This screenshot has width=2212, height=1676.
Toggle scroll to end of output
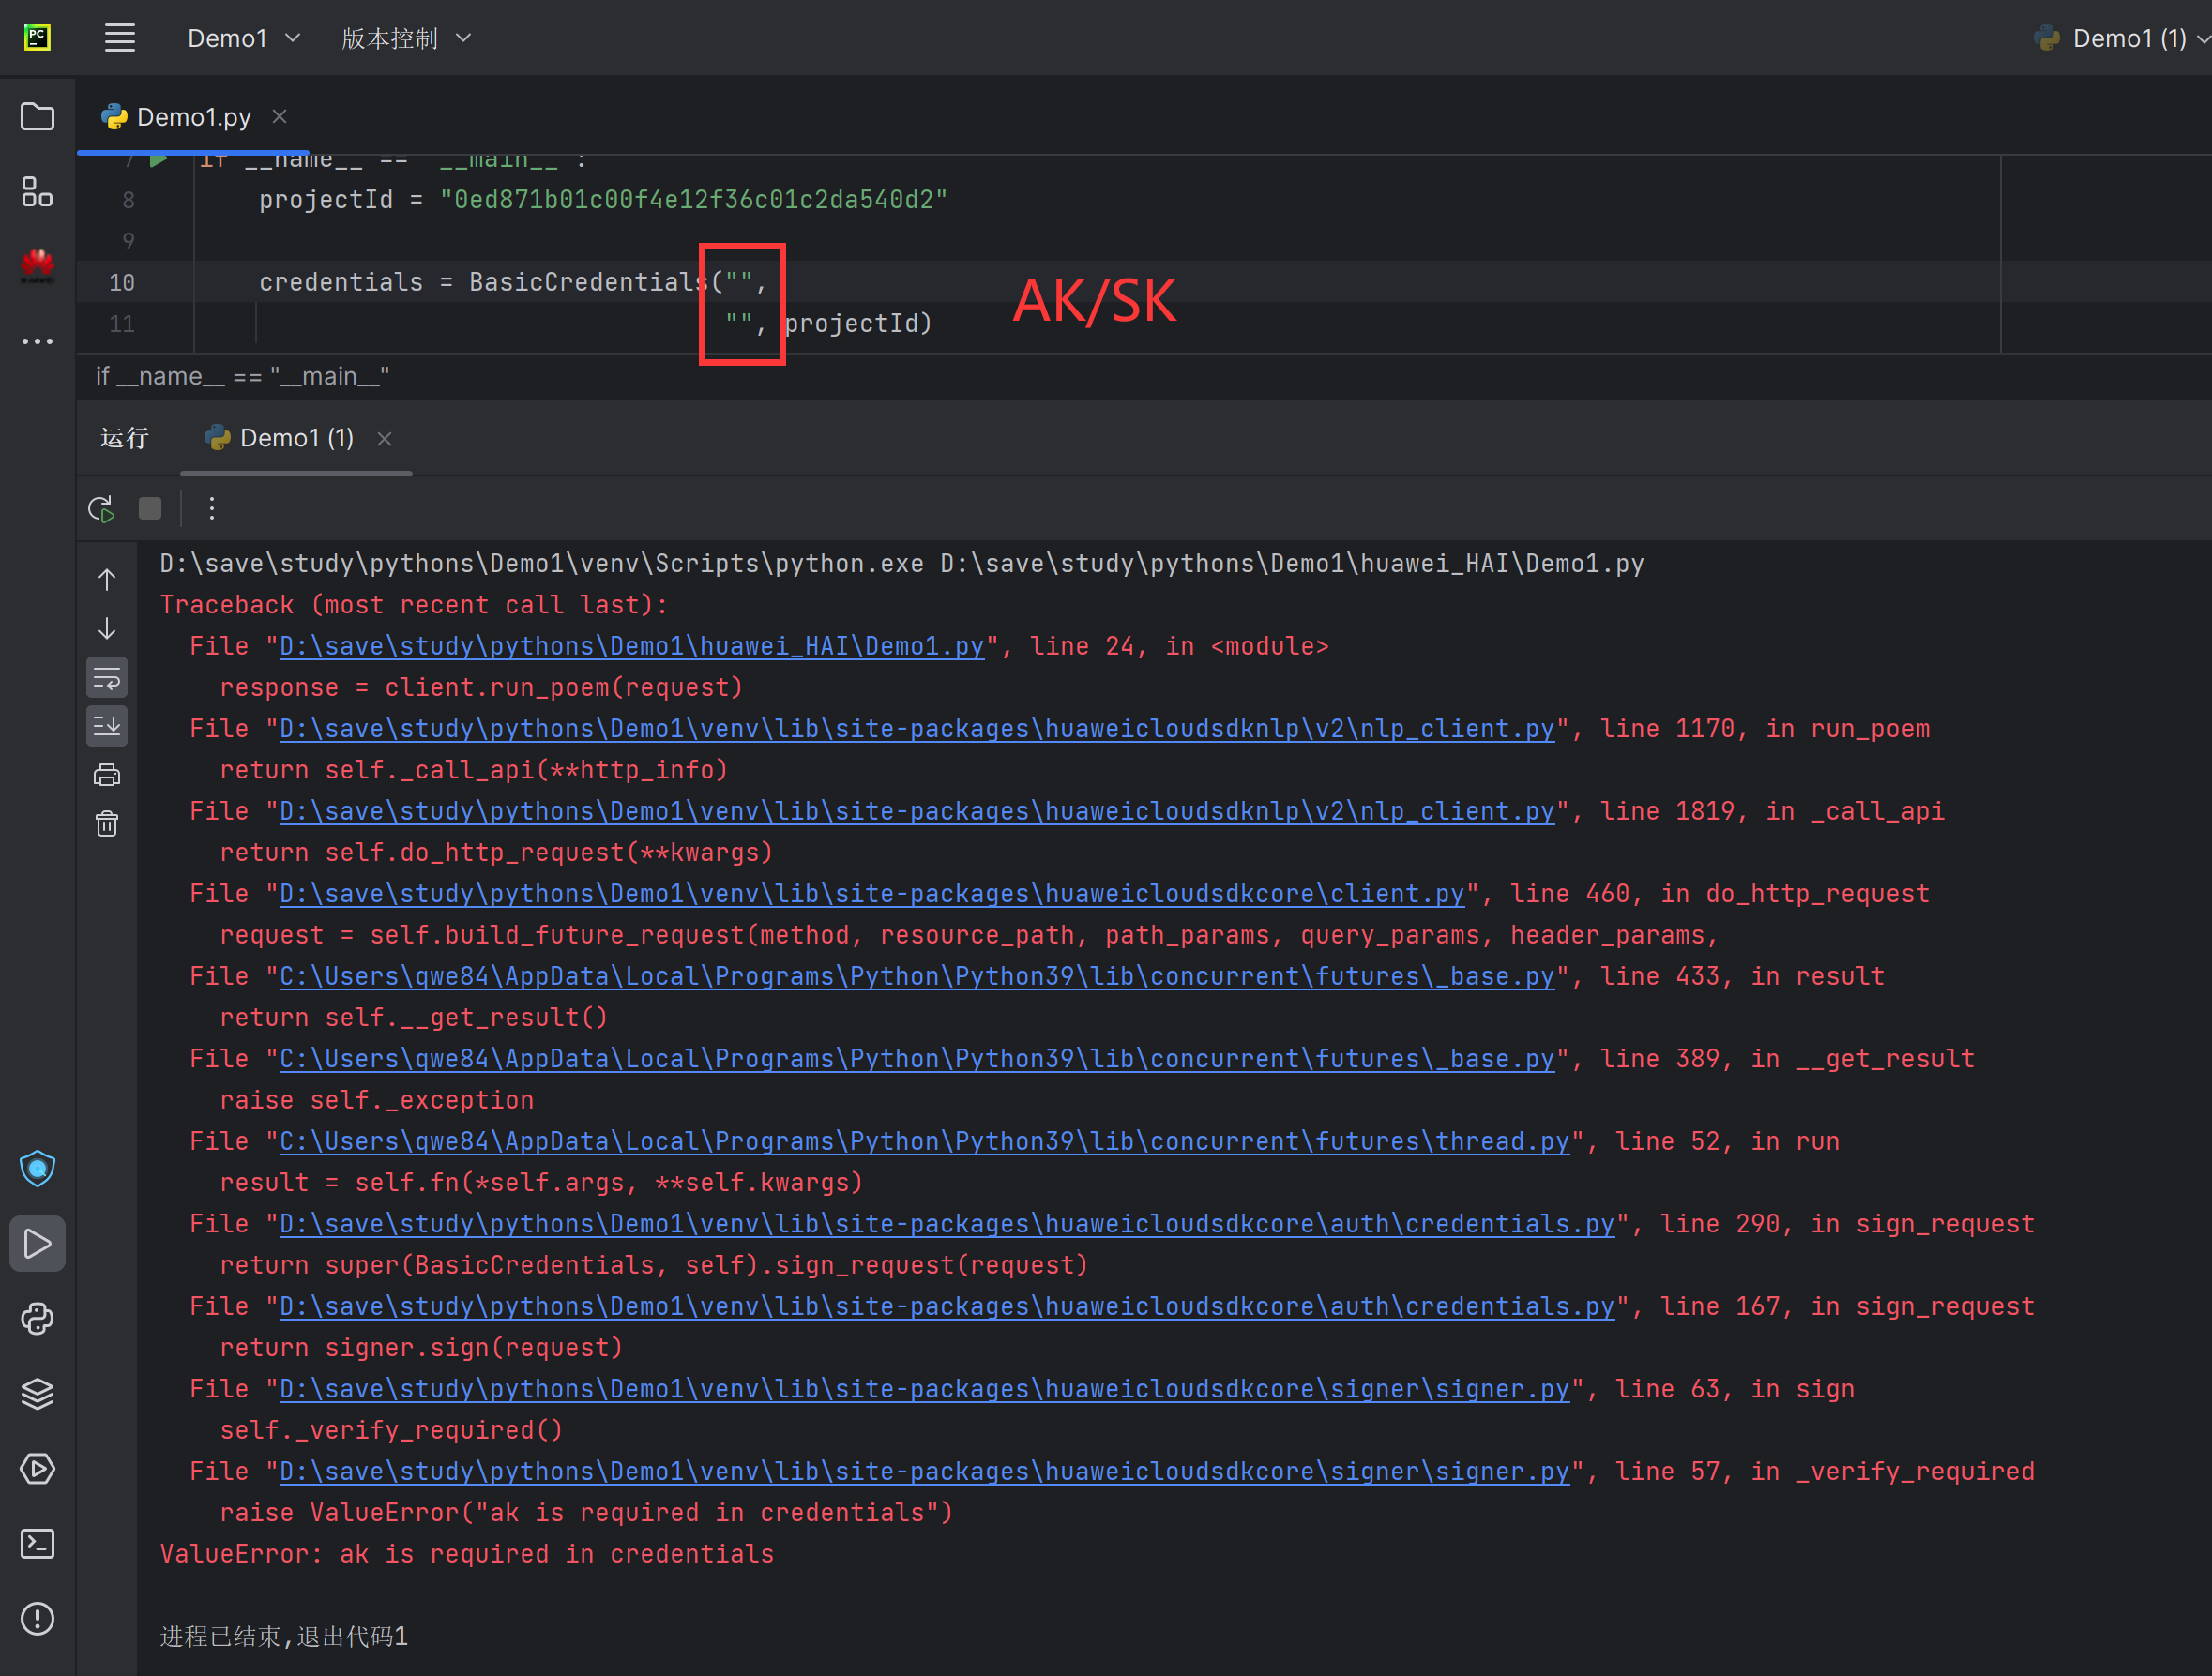point(107,726)
